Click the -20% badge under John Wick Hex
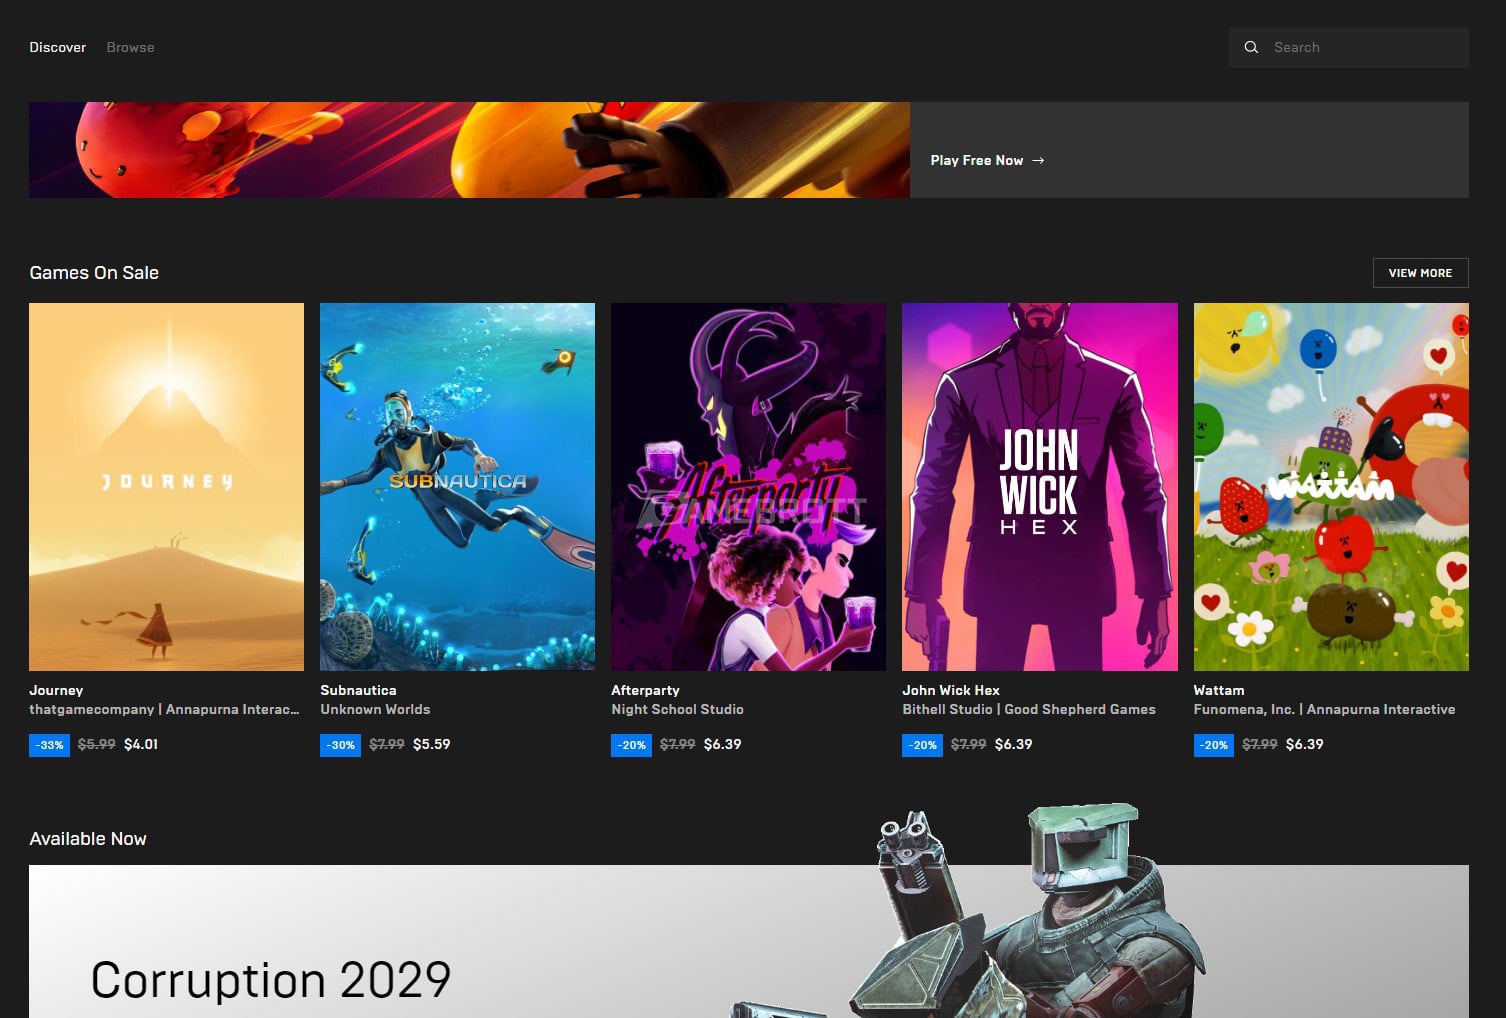Viewport: 1506px width, 1018px height. coord(923,745)
